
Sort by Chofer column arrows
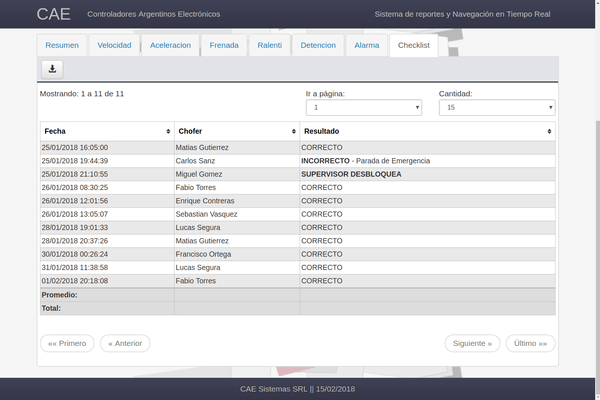coord(293,131)
